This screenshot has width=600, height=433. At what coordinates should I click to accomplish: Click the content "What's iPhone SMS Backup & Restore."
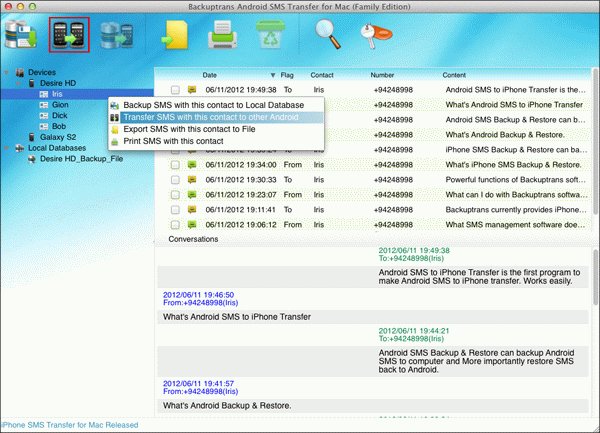coord(513,165)
